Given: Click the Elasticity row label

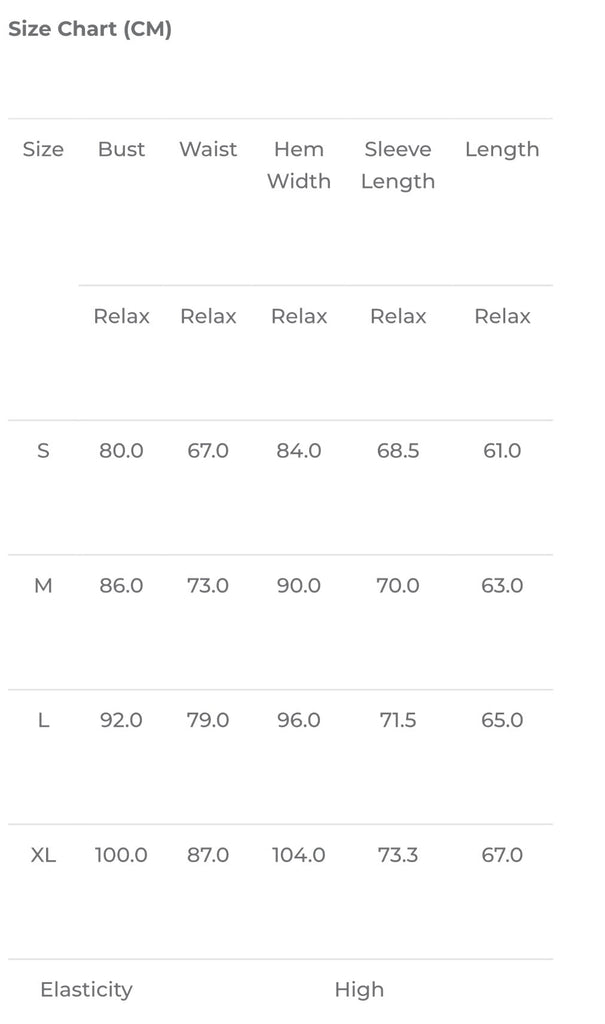Looking at the screenshot, I should (86, 990).
